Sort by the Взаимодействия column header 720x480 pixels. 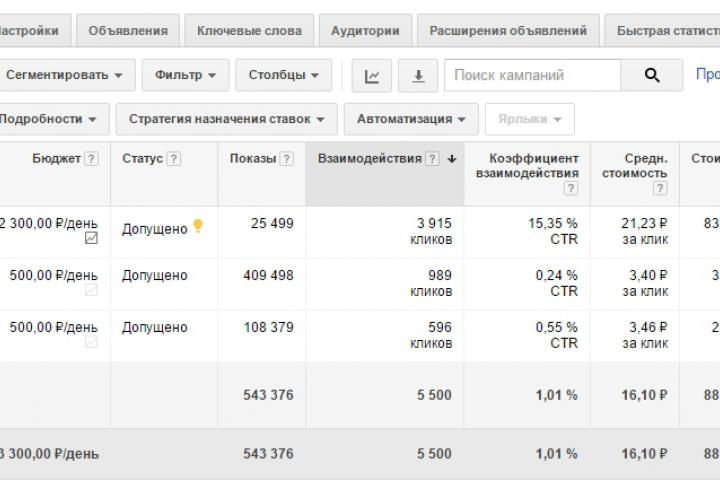(x=370, y=158)
